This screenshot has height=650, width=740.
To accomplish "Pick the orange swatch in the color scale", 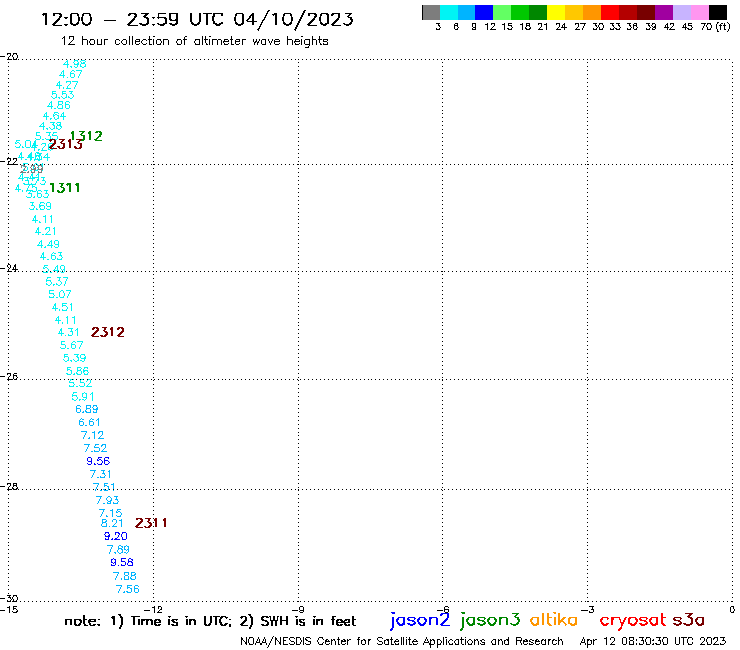I will [x=592, y=12].
